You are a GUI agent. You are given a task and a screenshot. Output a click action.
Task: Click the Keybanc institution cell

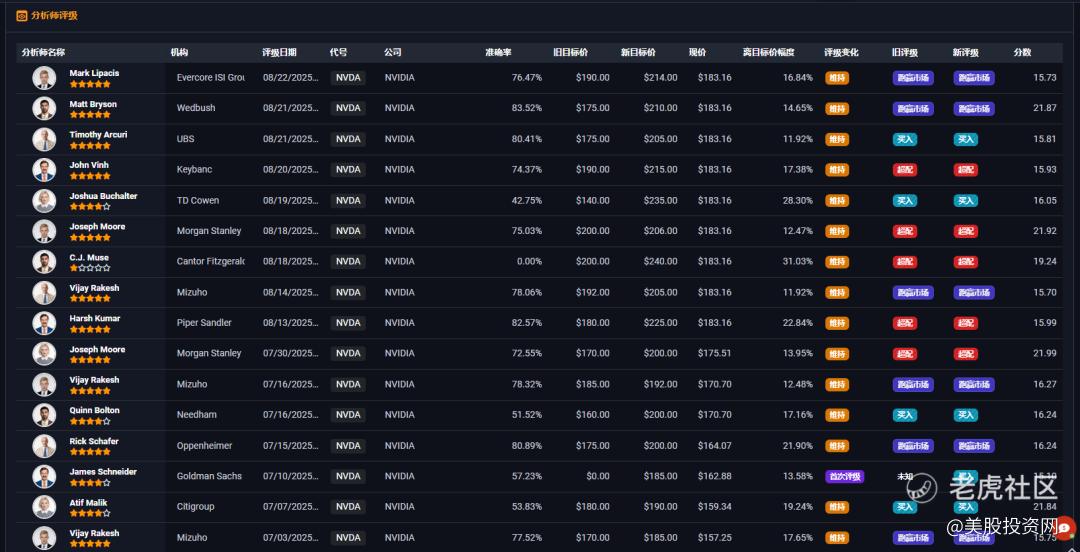point(194,170)
